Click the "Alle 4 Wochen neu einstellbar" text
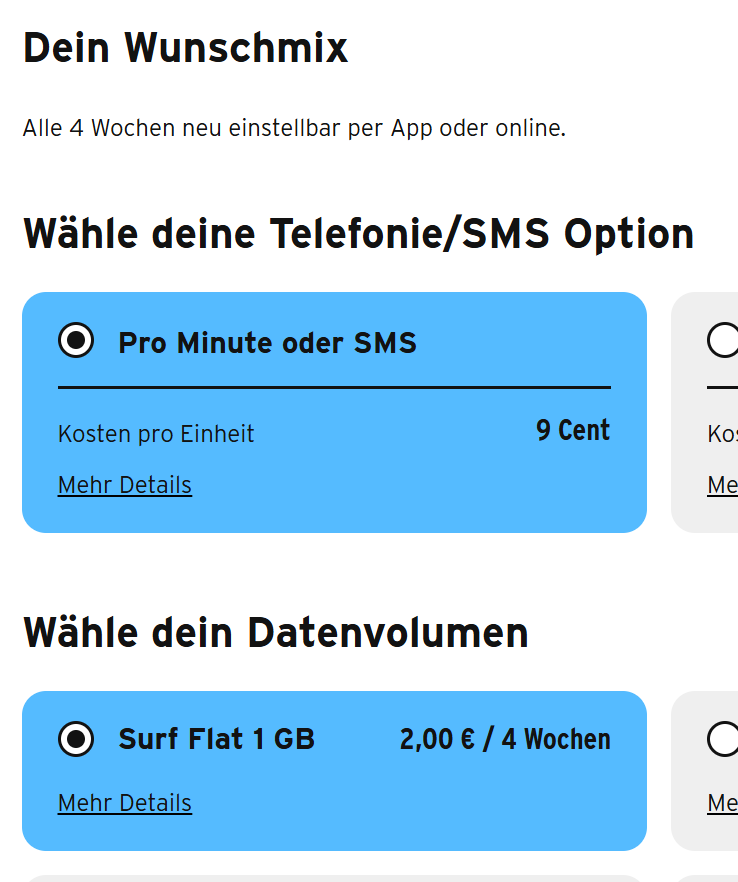 [294, 128]
